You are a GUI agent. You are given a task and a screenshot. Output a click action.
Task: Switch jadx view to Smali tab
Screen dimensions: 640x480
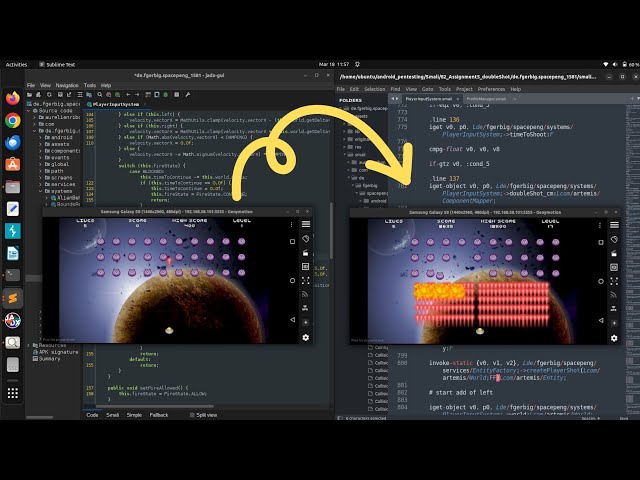pos(113,415)
